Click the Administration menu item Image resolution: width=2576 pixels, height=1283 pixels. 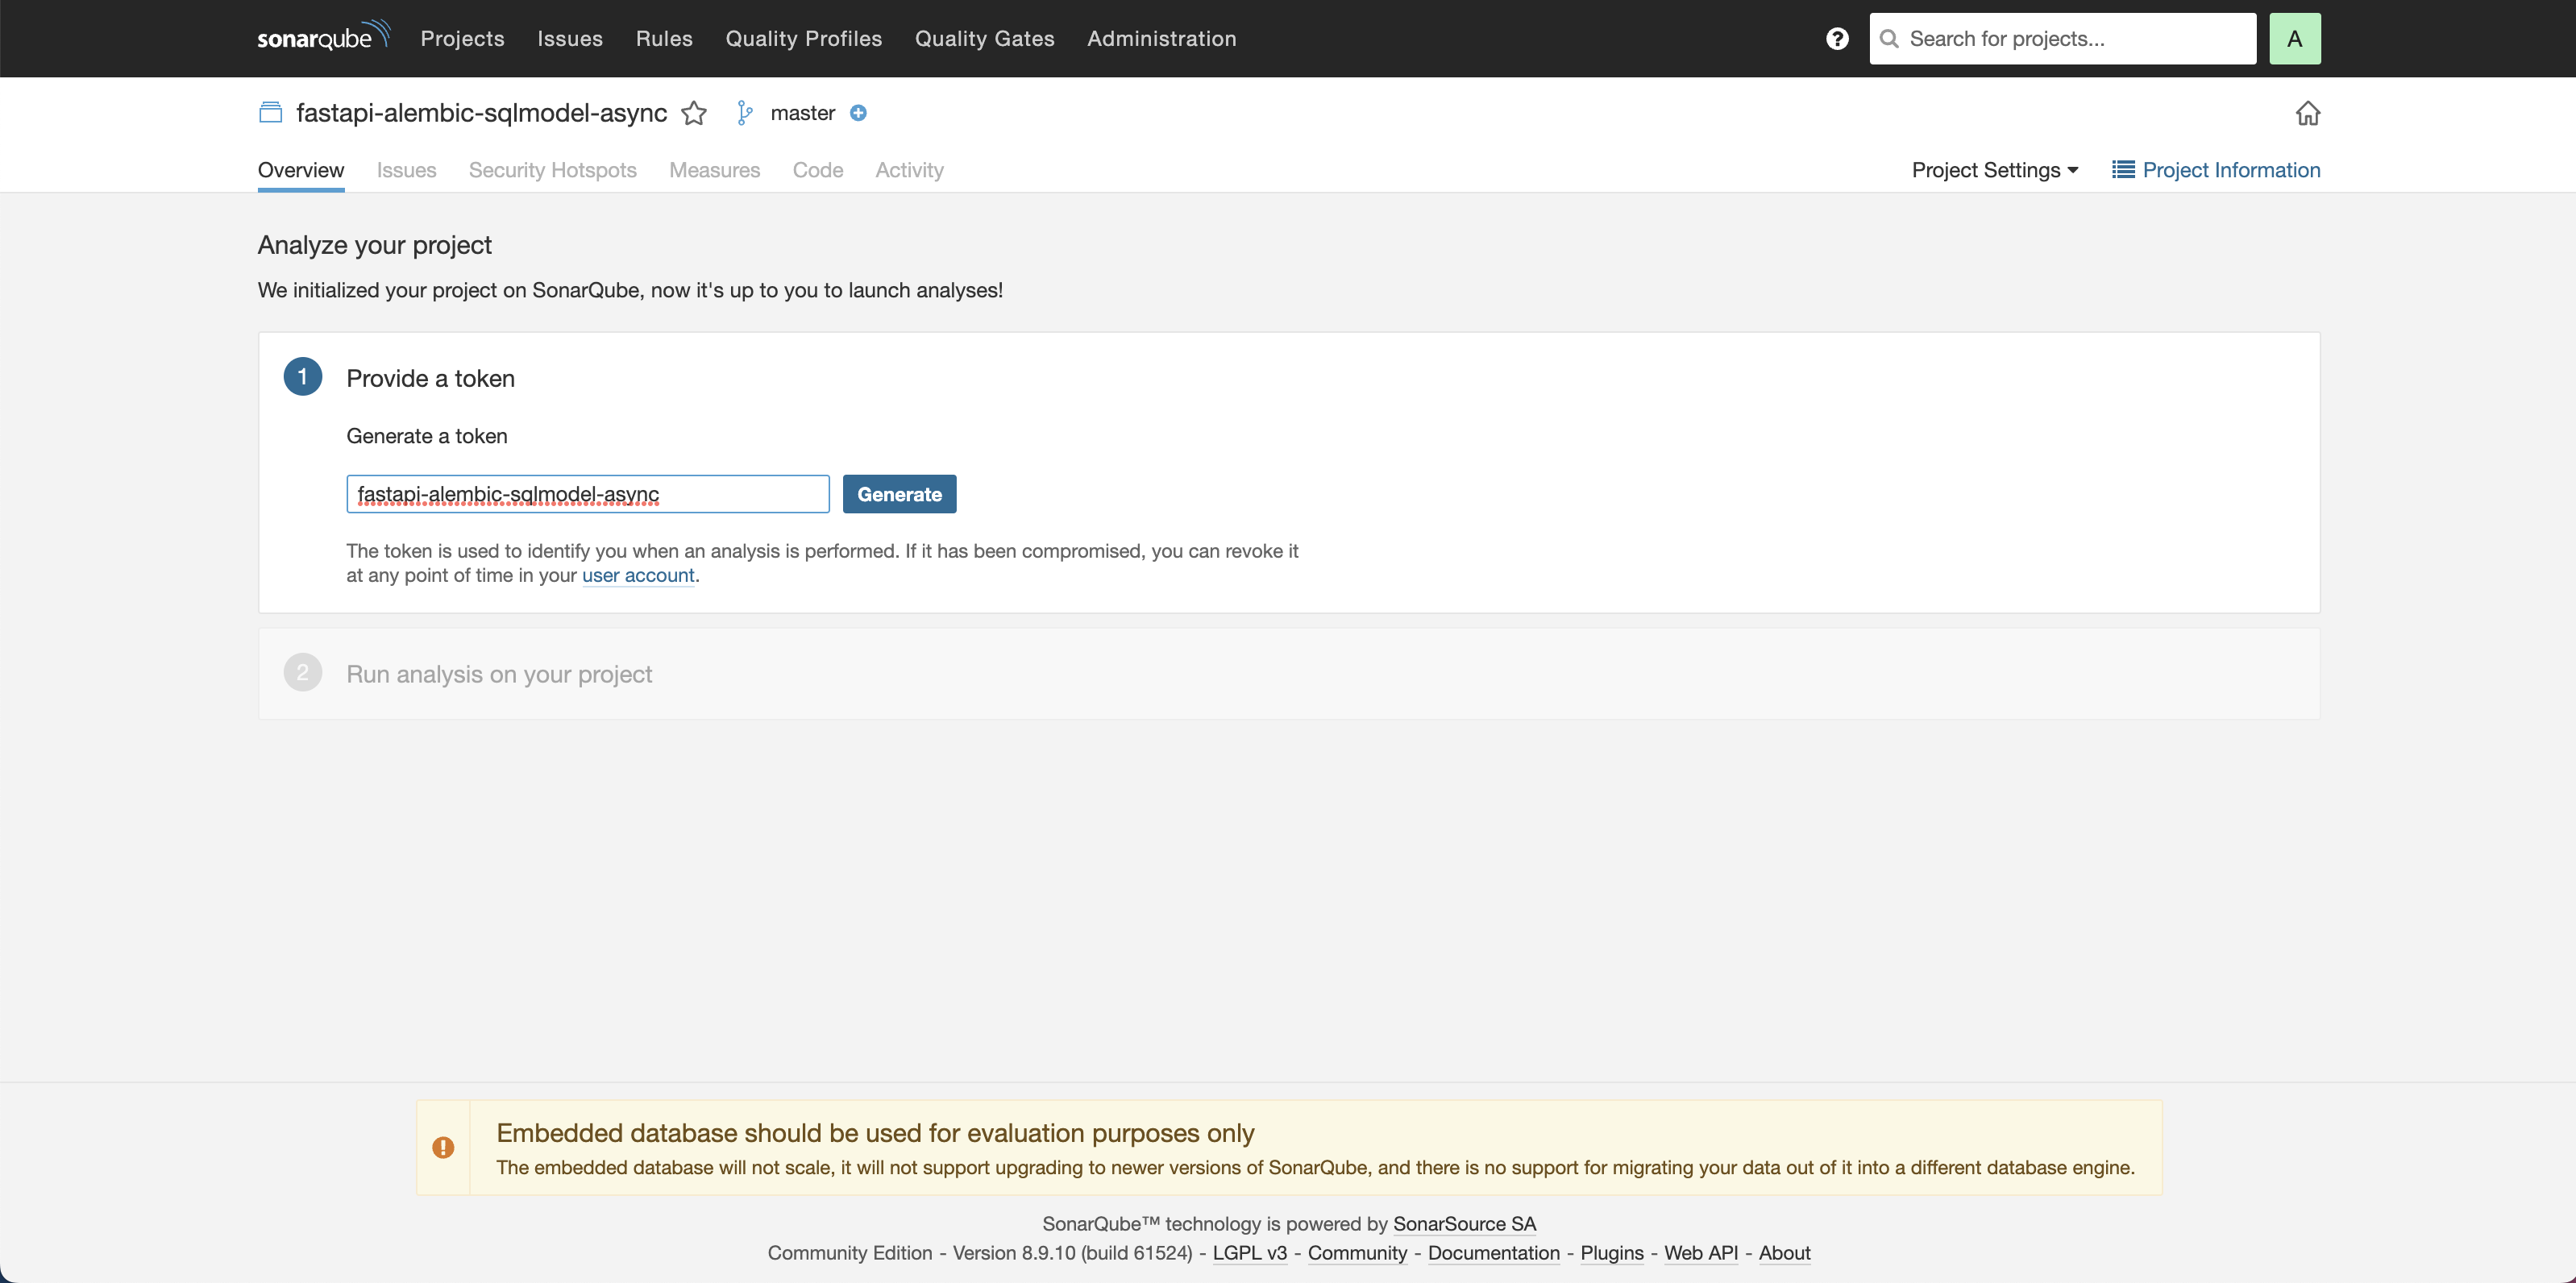click(1161, 38)
